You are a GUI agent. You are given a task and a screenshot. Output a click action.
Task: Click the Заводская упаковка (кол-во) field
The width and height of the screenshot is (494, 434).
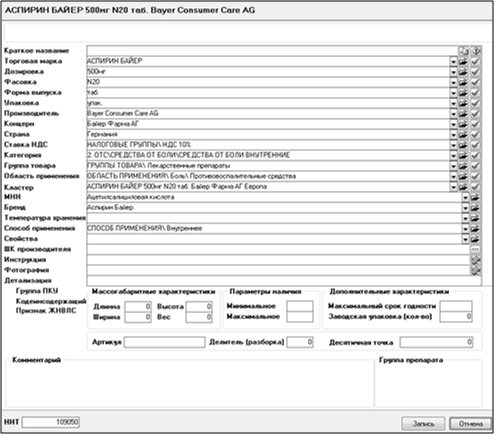tap(456, 317)
